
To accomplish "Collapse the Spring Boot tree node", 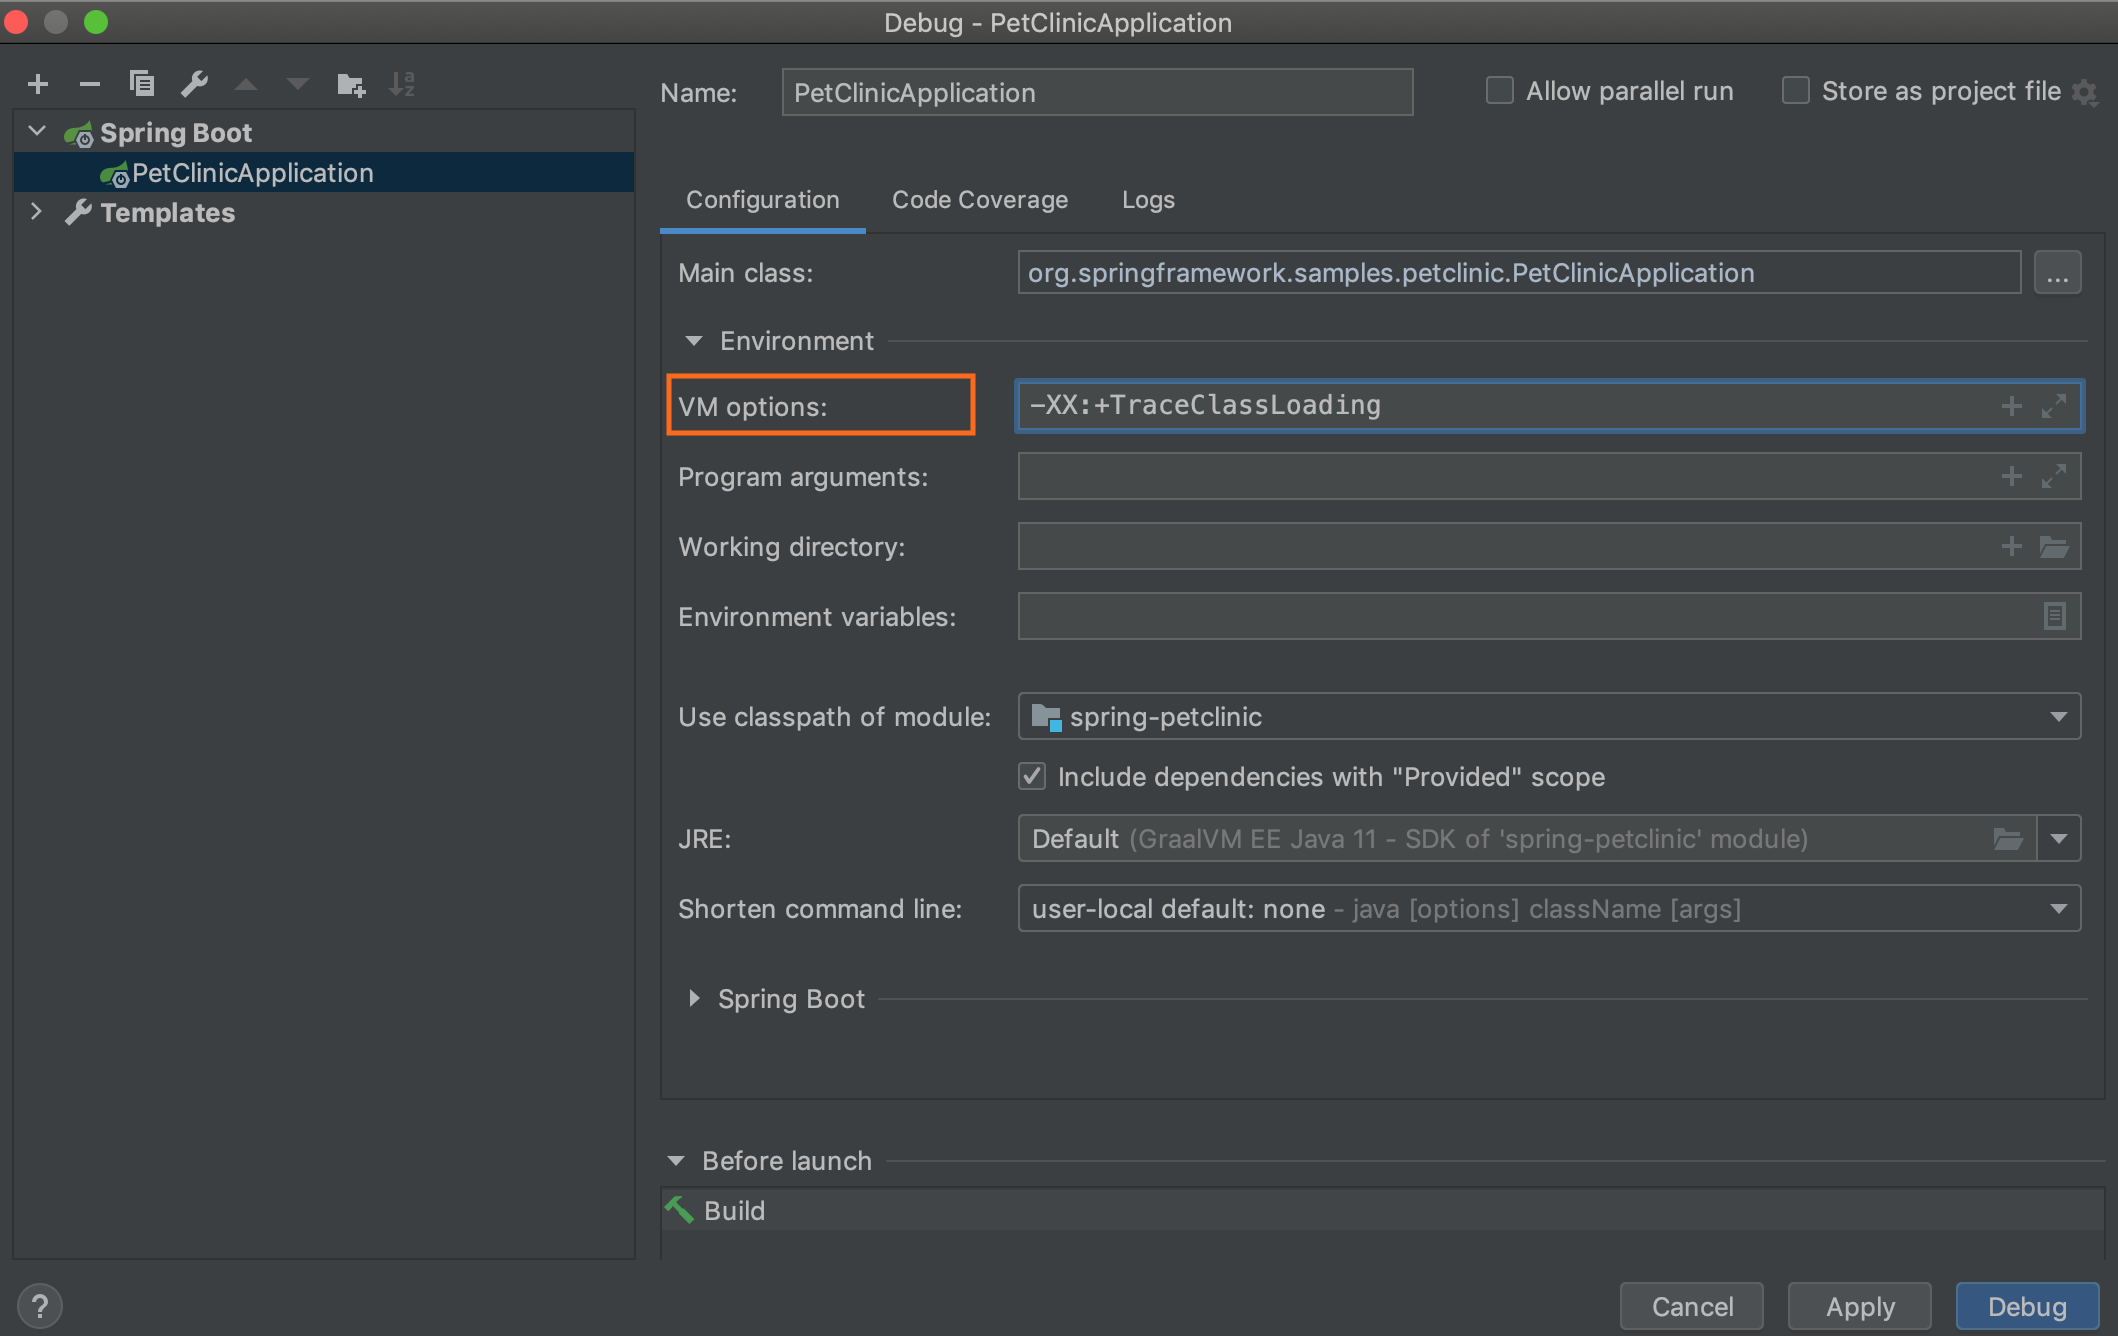I will (x=37, y=132).
